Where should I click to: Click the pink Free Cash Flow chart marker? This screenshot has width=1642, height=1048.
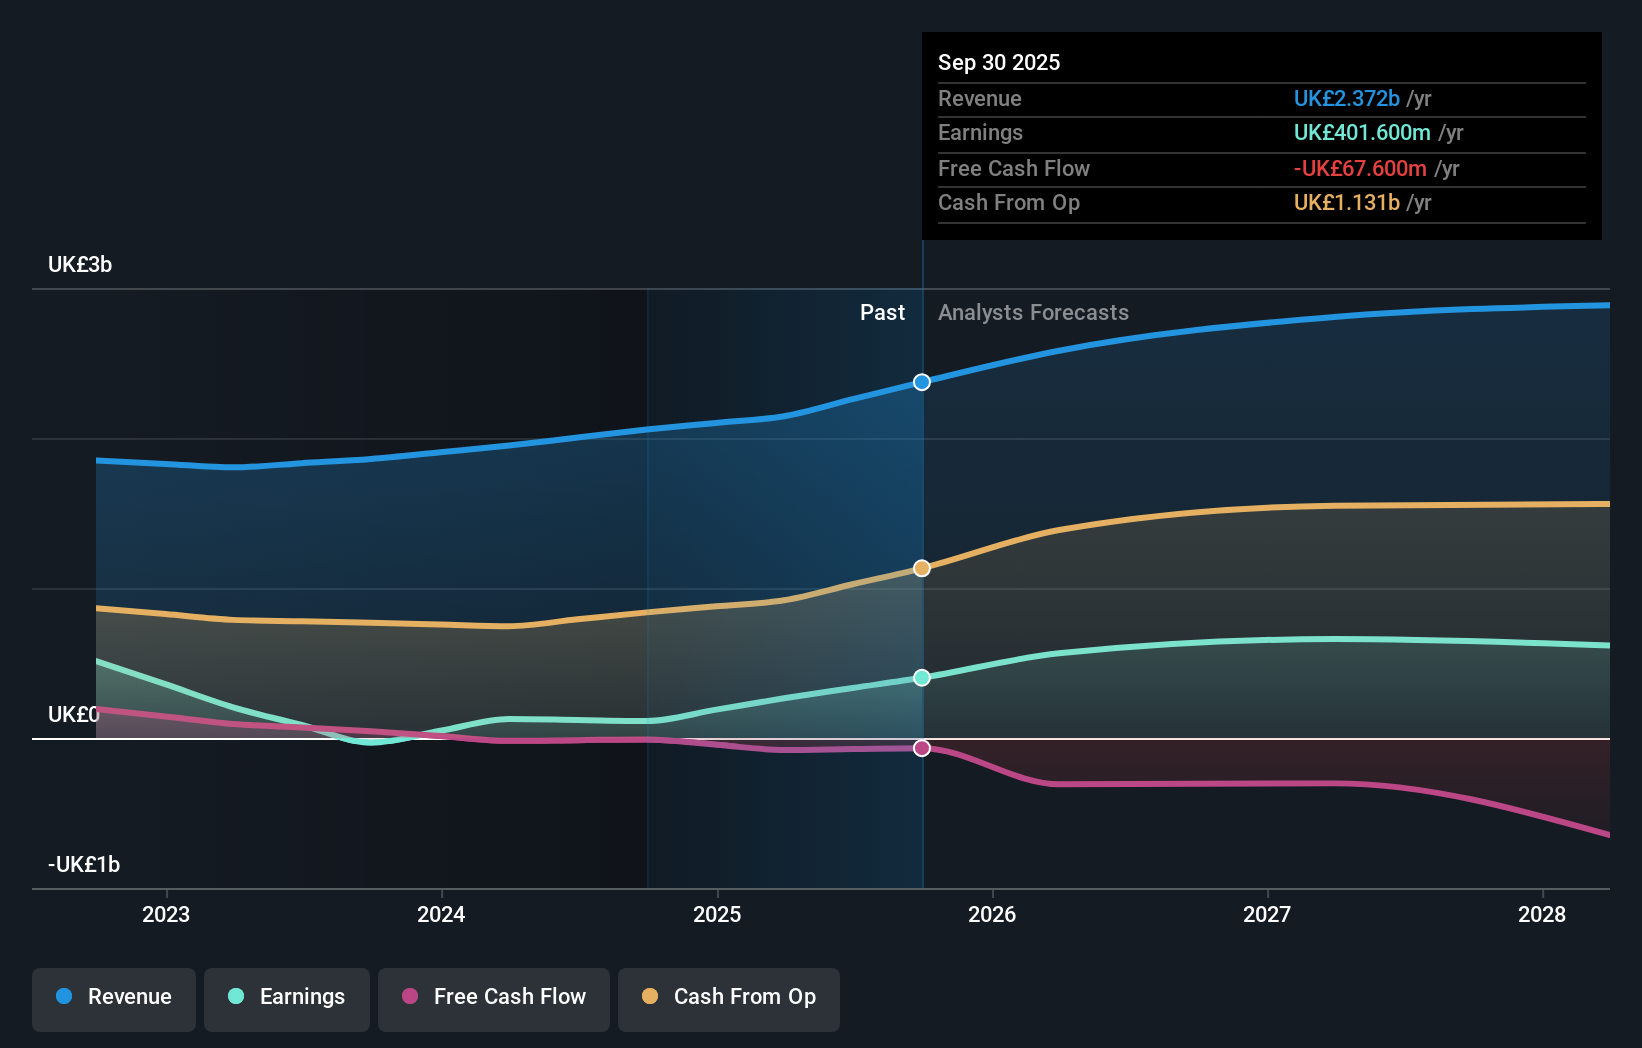pyautogui.click(x=921, y=747)
